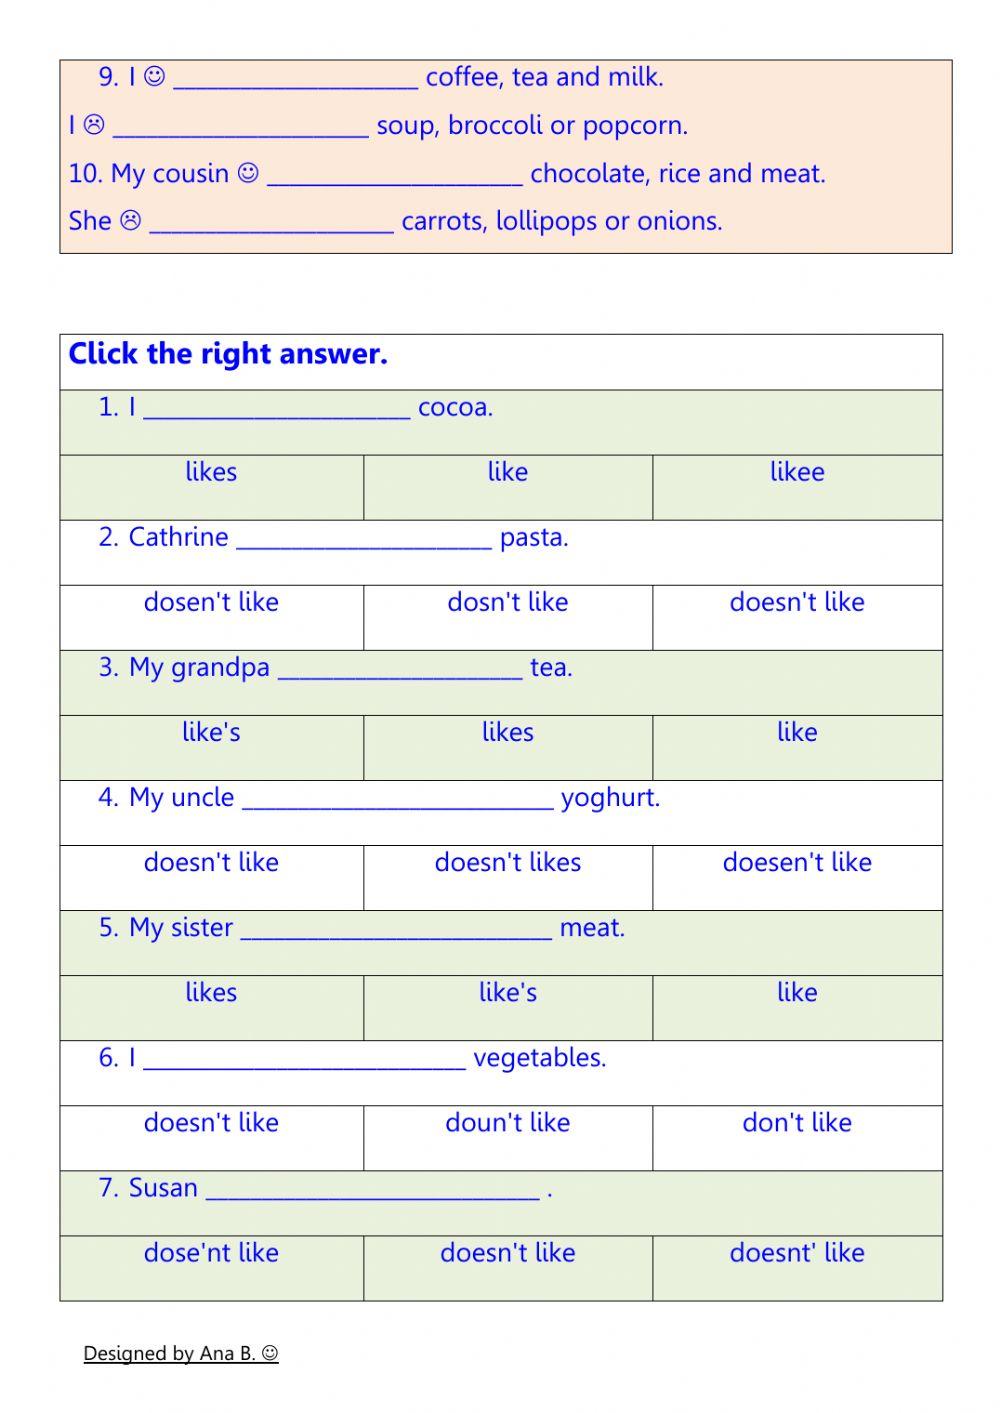The image size is (1000, 1413).
Task: Select 'like's' for the My sister meat question
Action: 508,993
